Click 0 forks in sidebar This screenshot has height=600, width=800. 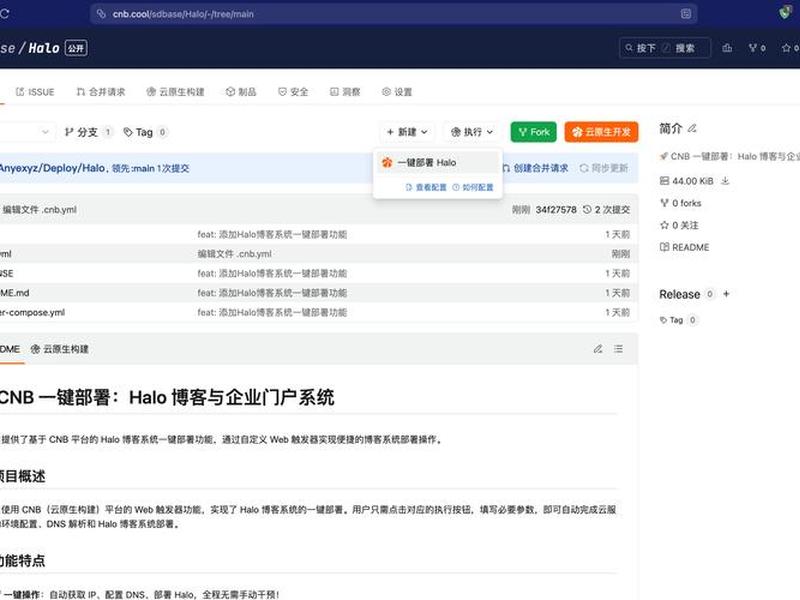tap(681, 203)
